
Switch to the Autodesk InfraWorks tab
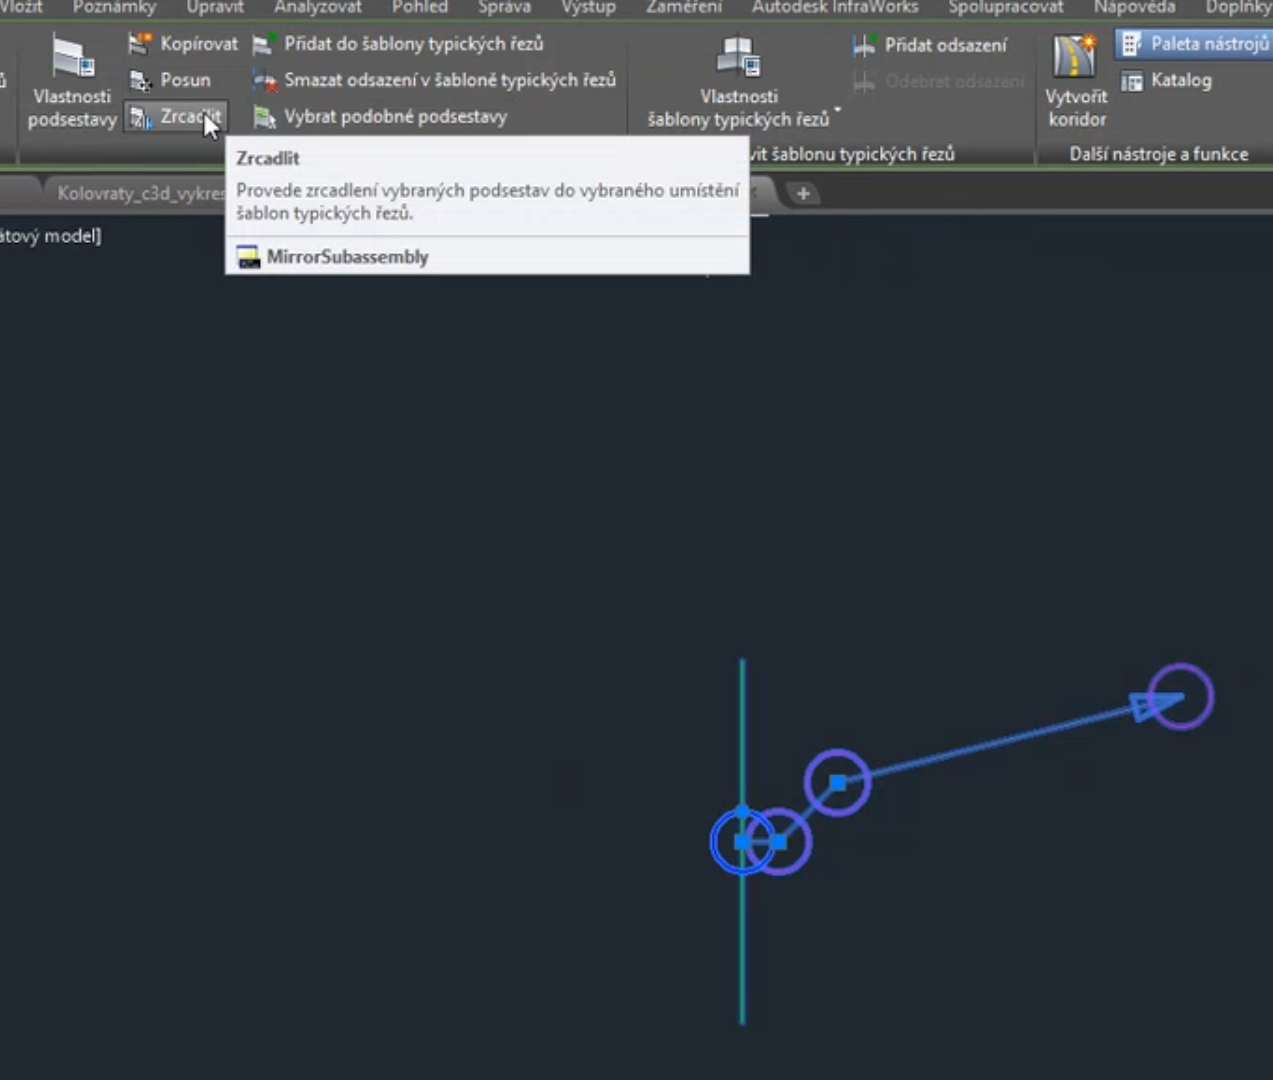coord(834,8)
